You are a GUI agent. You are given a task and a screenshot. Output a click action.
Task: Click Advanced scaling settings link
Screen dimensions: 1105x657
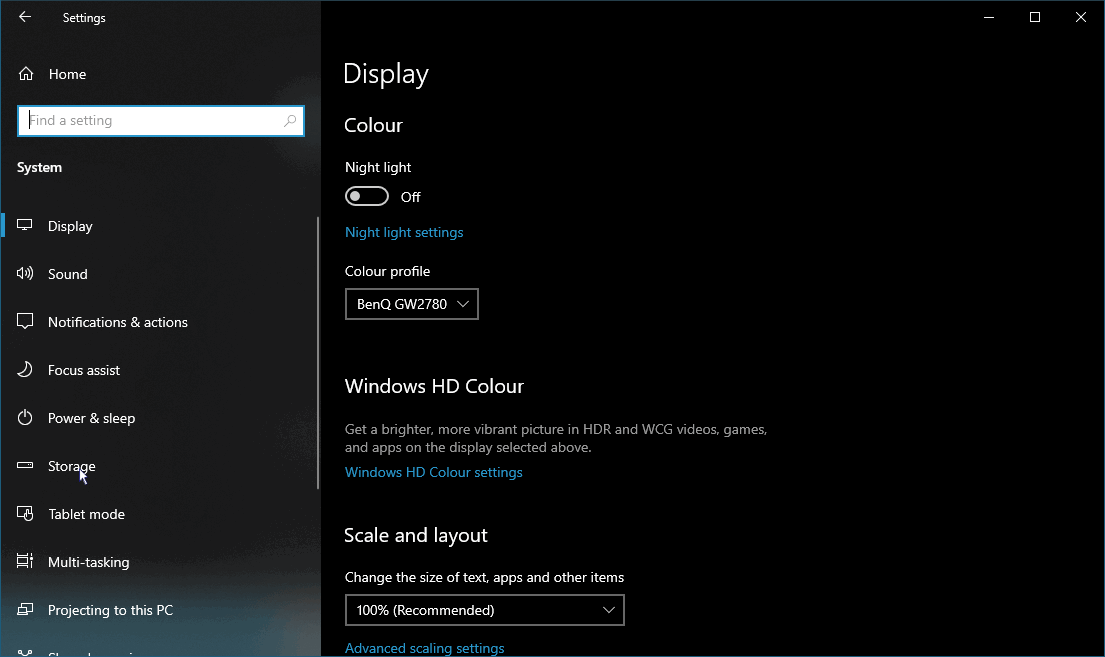(424, 648)
